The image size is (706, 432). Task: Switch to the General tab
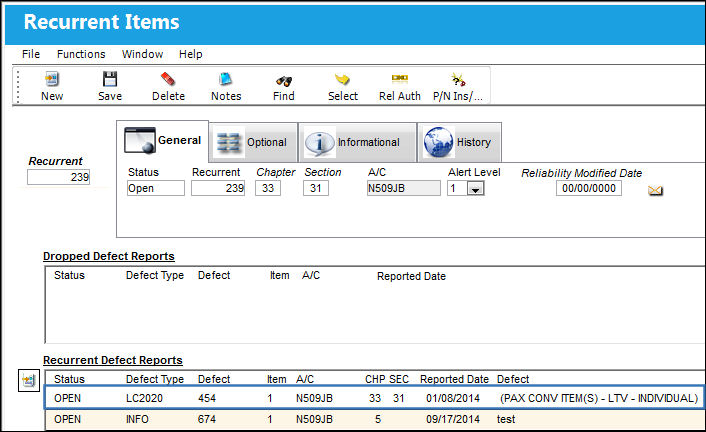163,141
